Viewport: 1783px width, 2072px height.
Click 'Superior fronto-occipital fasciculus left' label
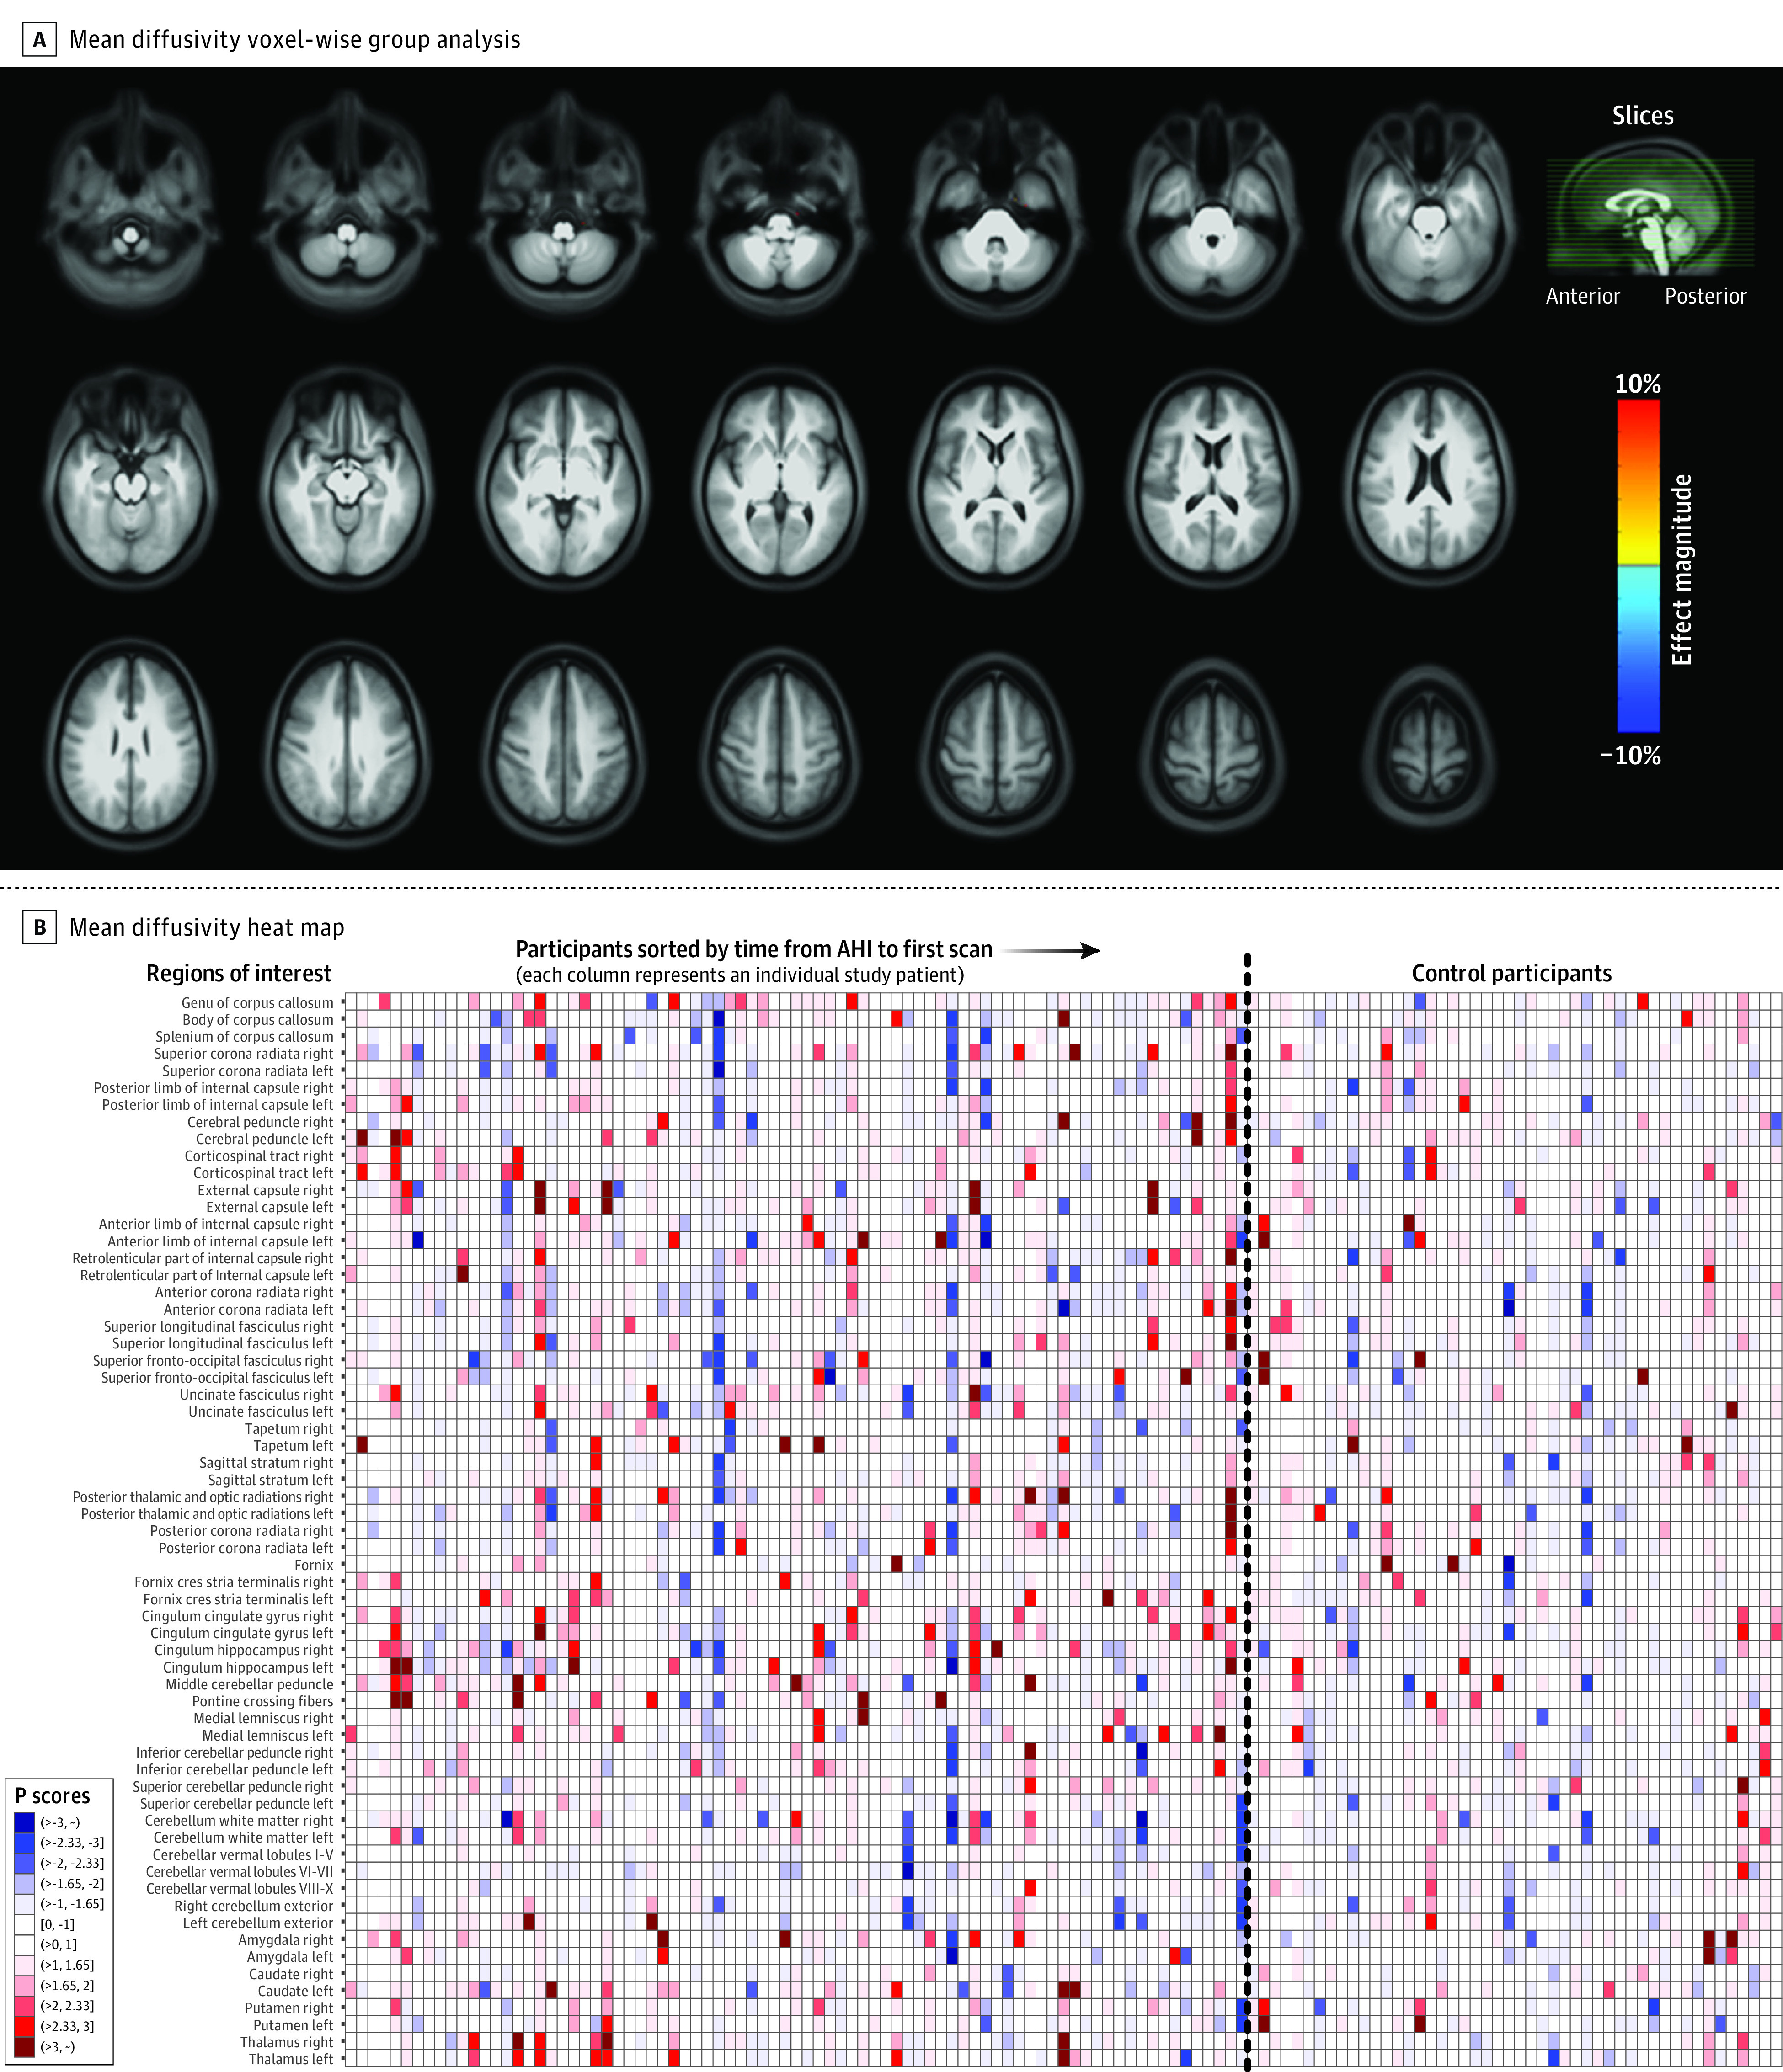pyautogui.click(x=217, y=1378)
